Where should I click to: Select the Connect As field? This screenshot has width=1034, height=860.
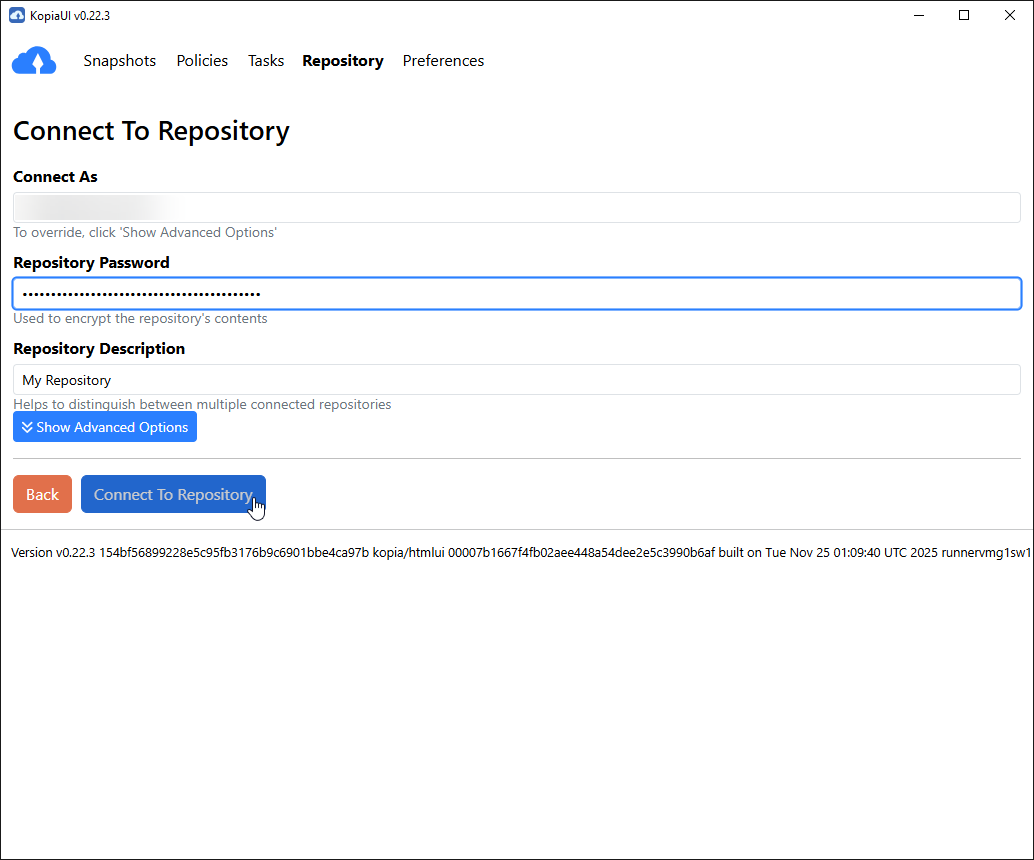(x=516, y=207)
